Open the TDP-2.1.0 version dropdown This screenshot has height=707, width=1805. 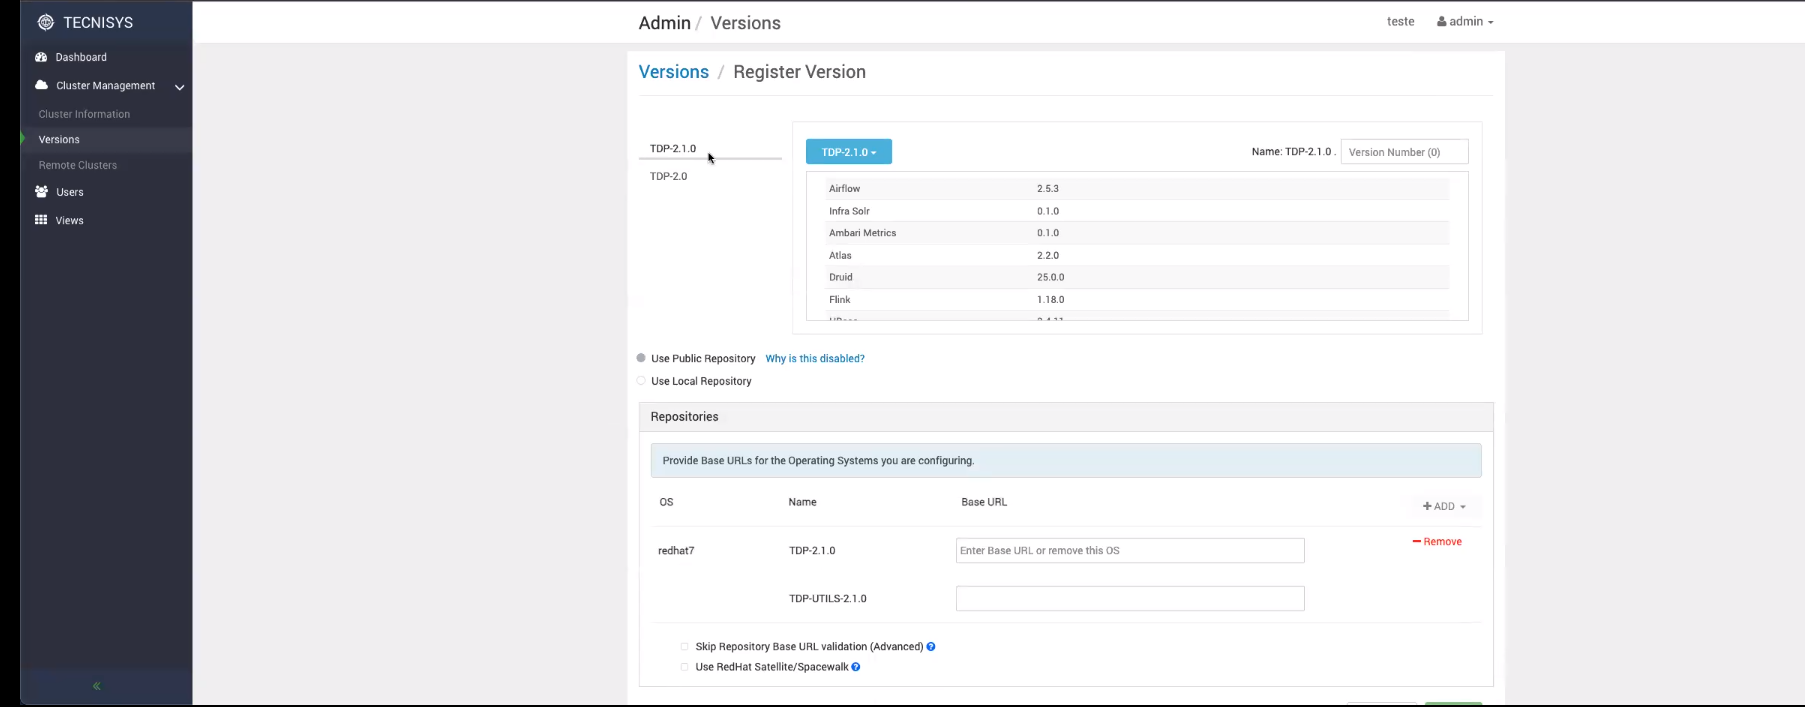[x=849, y=152]
